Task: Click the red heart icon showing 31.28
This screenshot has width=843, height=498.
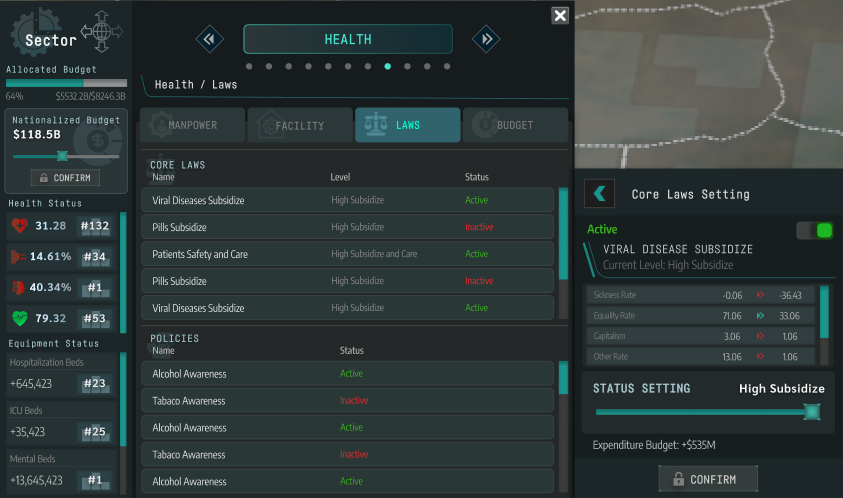Action: (x=20, y=226)
